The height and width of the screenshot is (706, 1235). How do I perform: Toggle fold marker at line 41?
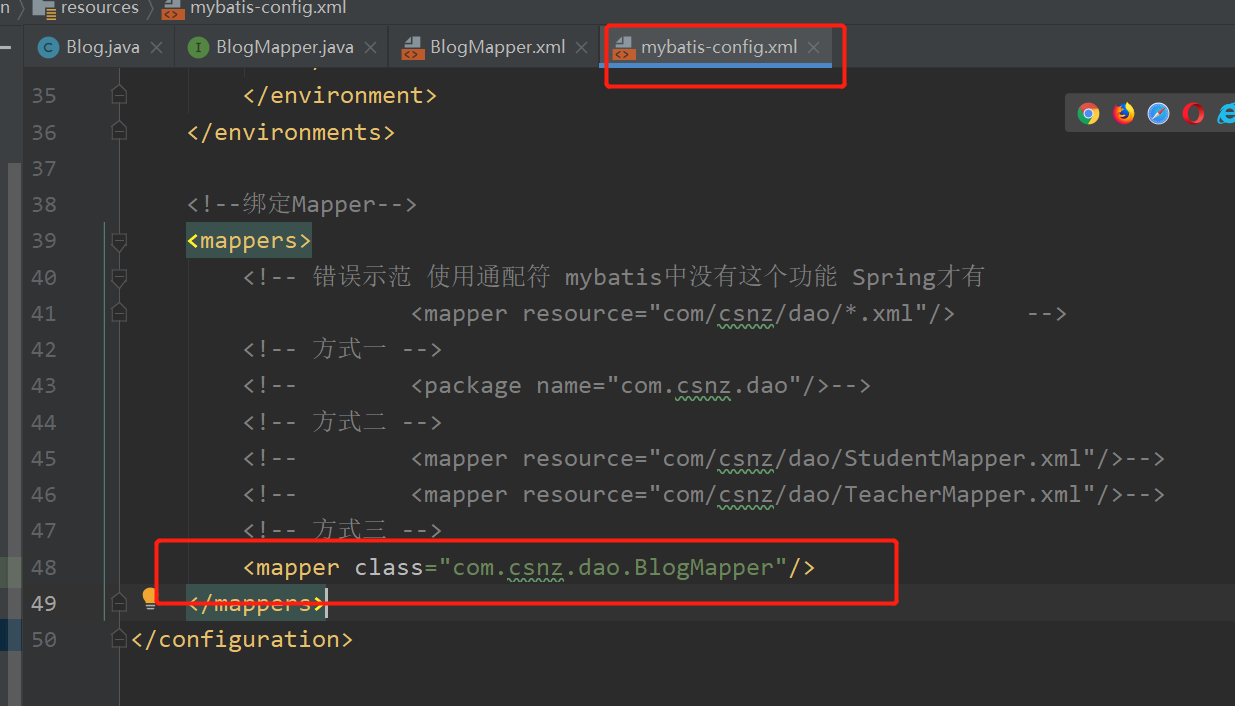[x=119, y=313]
